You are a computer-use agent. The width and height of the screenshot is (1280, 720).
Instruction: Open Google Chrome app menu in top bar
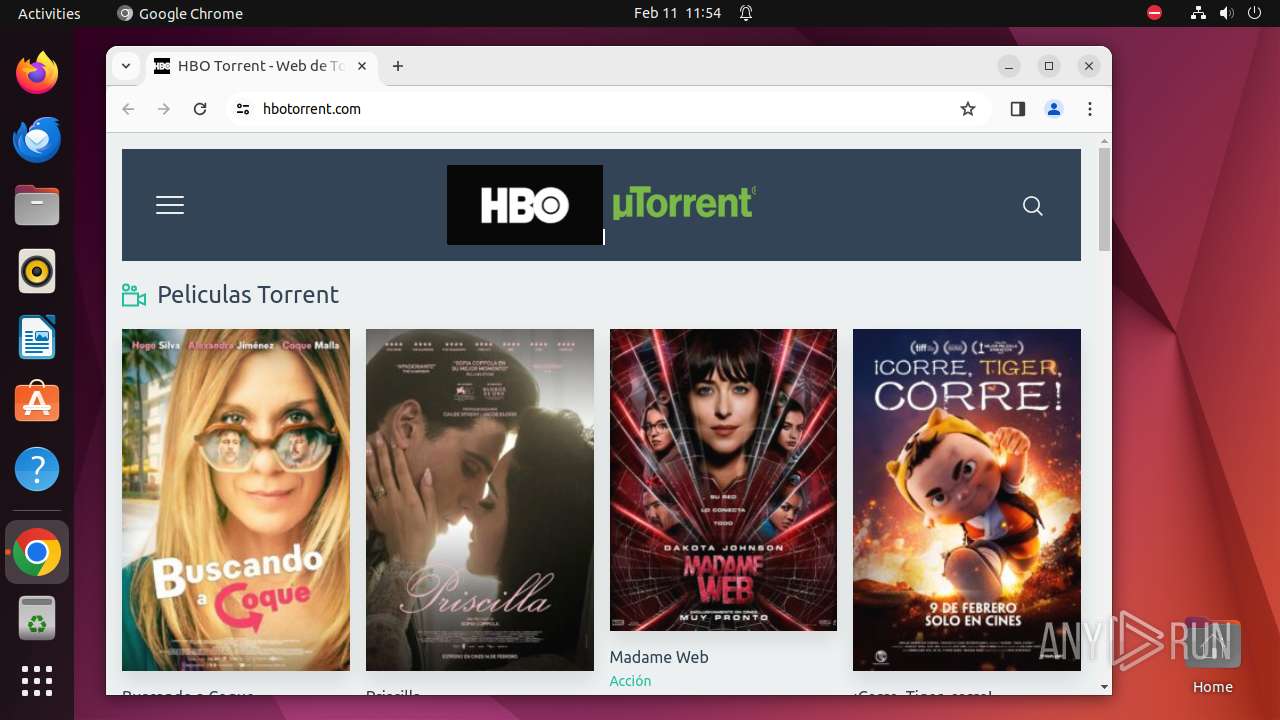coord(180,13)
